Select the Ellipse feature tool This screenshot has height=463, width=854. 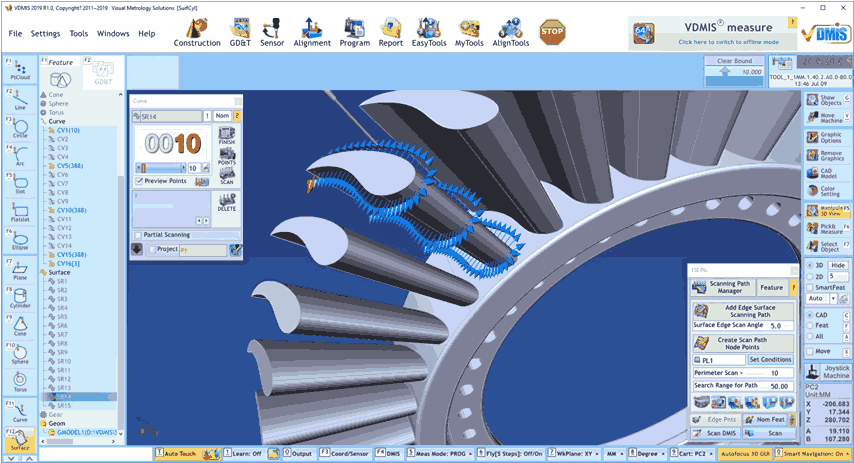point(20,240)
